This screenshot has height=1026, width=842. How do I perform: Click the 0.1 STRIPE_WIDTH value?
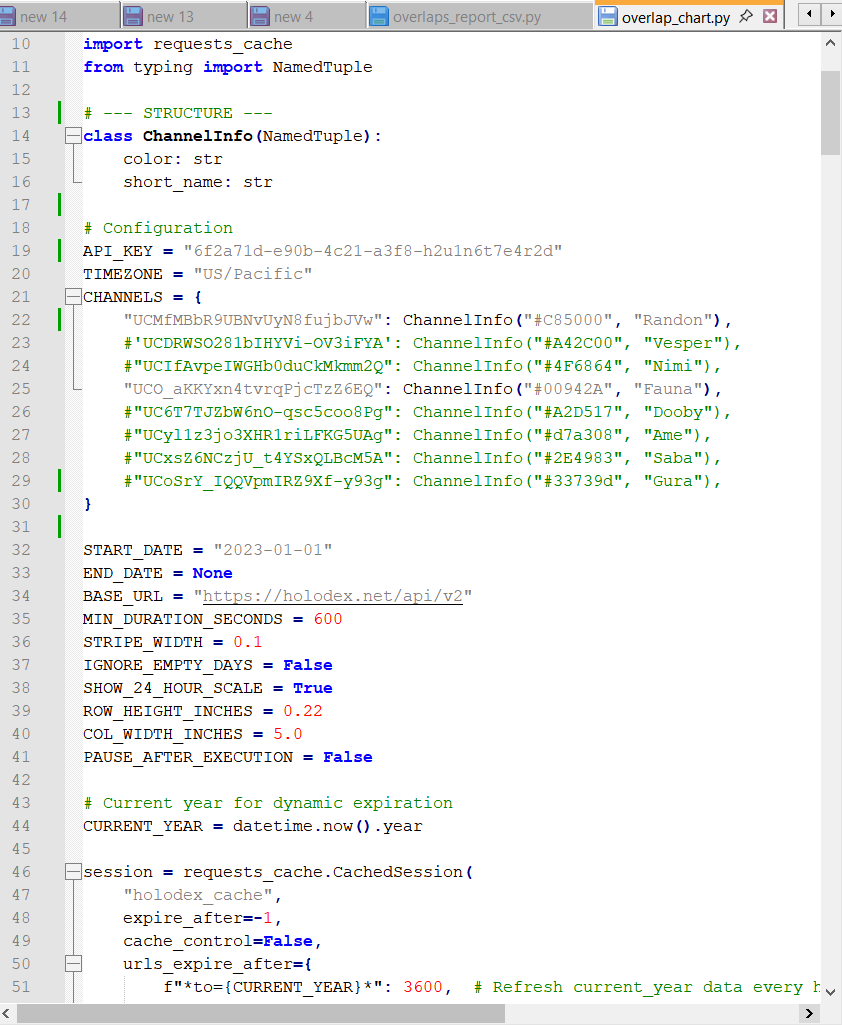[248, 642]
